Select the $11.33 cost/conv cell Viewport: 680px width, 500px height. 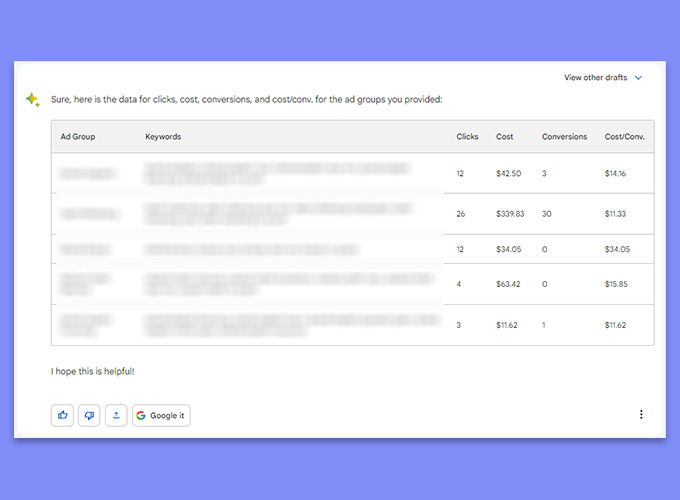pyautogui.click(x=615, y=214)
